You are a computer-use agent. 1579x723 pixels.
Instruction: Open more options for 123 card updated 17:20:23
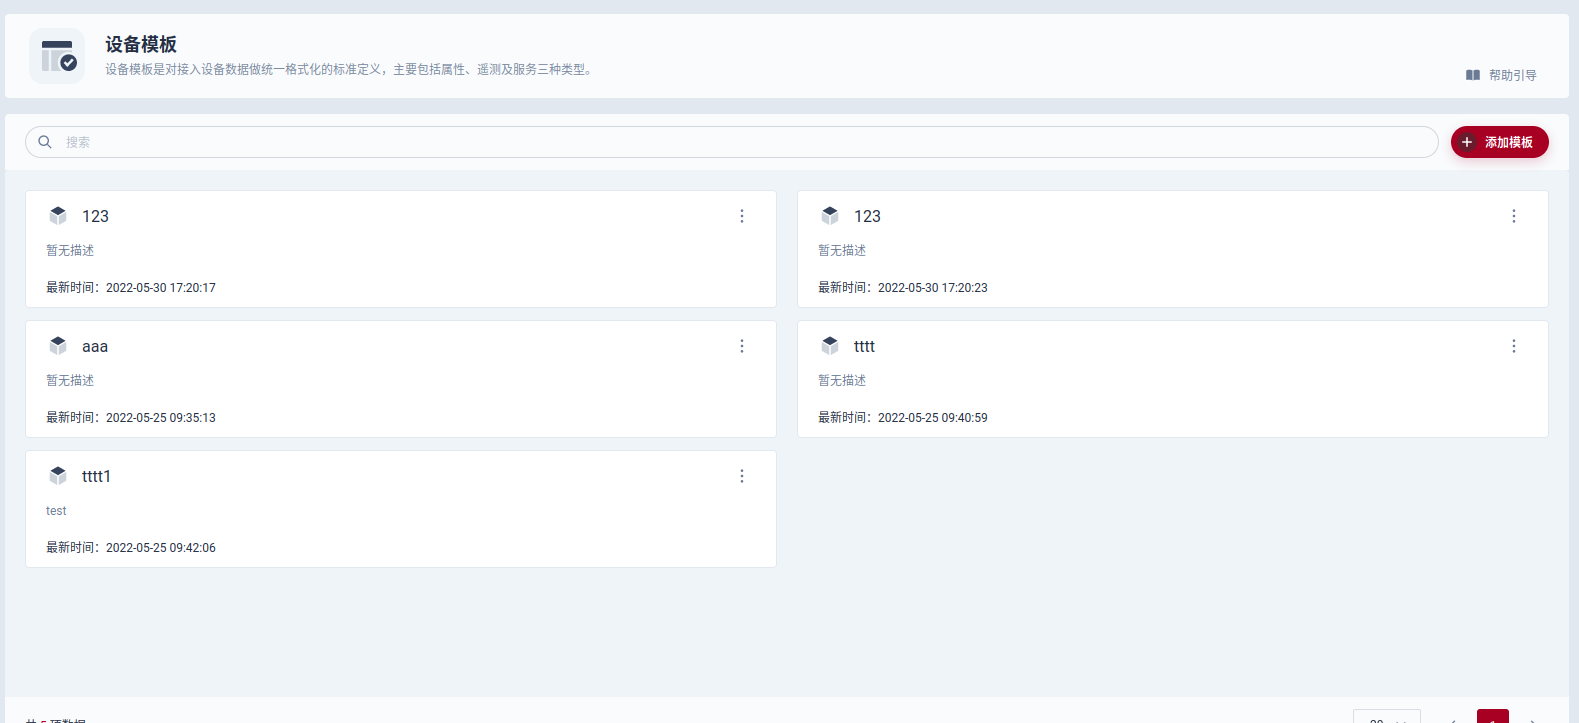1514,216
